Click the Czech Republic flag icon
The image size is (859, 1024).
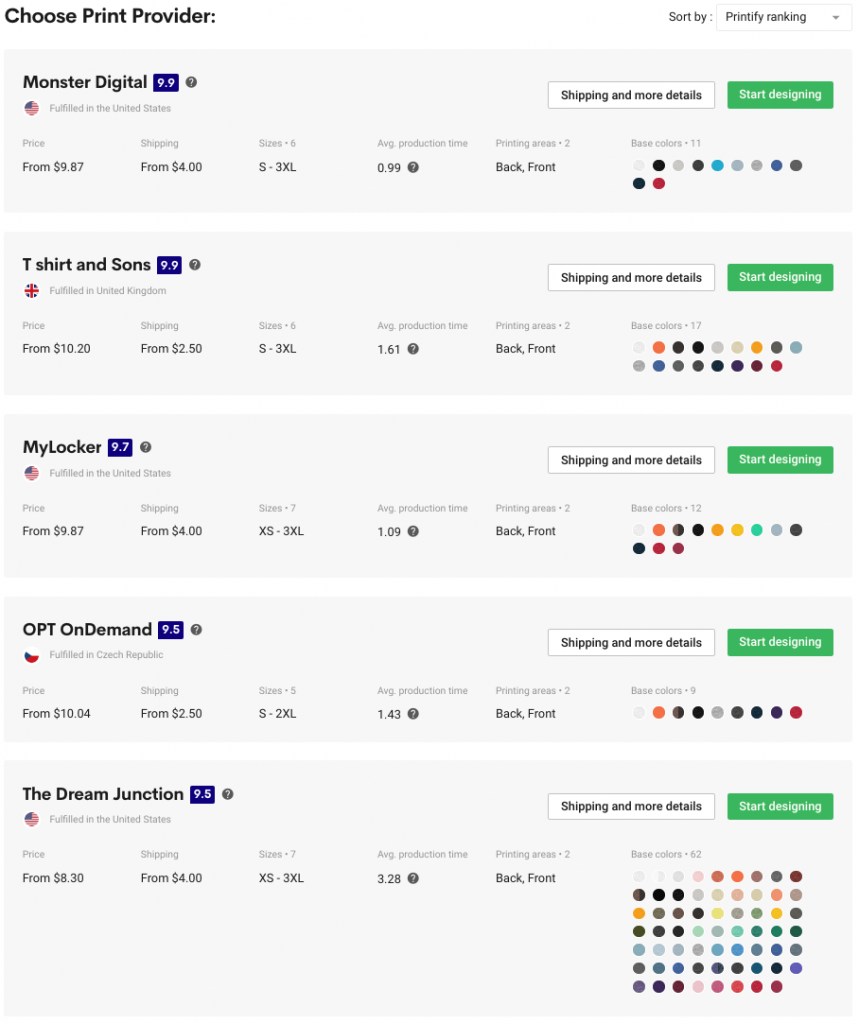pyautogui.click(x=32, y=656)
